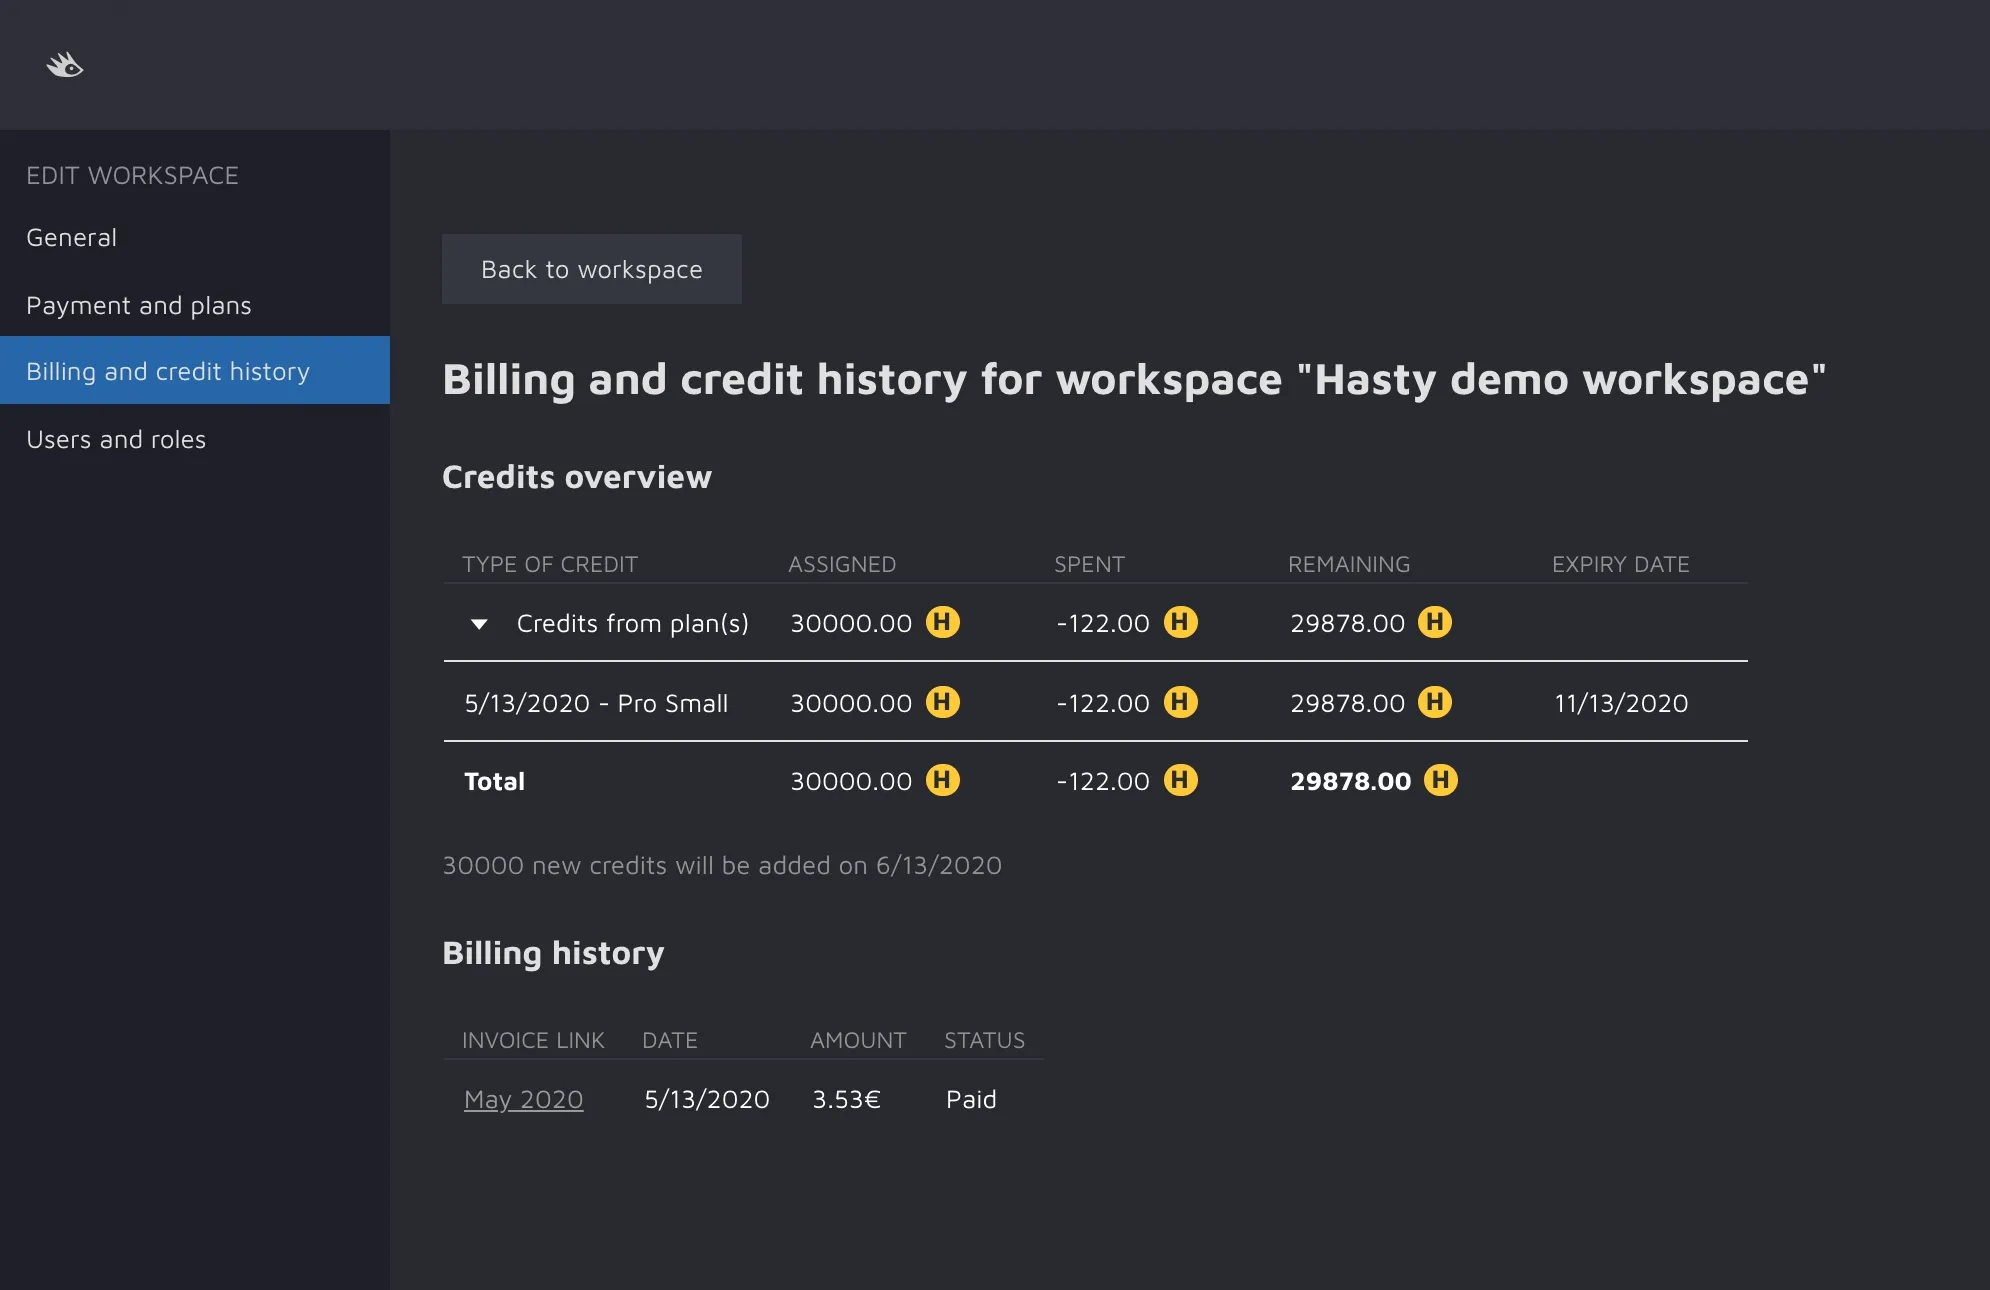Viewport: 1990px width, 1290px height.
Task: Click coin icon next to Total assigned credits
Action: click(x=942, y=780)
